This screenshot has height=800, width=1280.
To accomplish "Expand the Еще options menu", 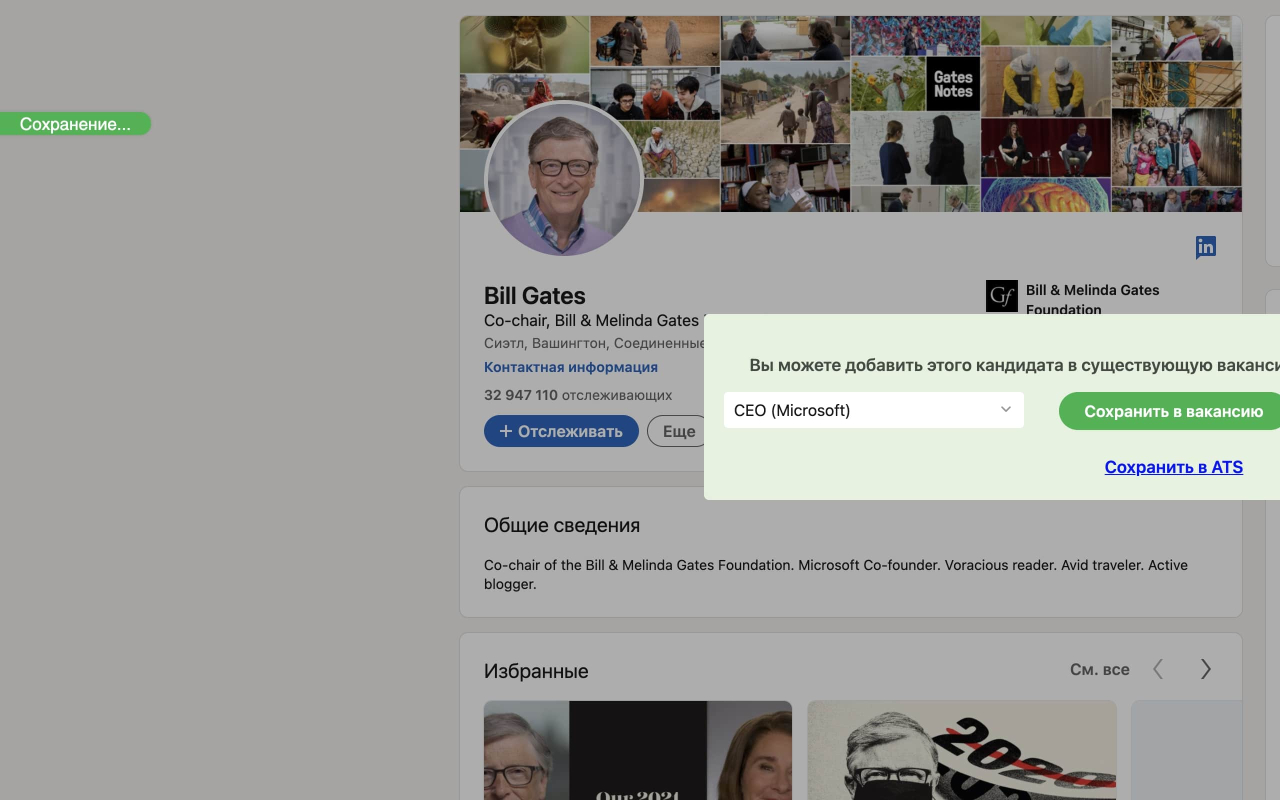I will tap(677, 431).
